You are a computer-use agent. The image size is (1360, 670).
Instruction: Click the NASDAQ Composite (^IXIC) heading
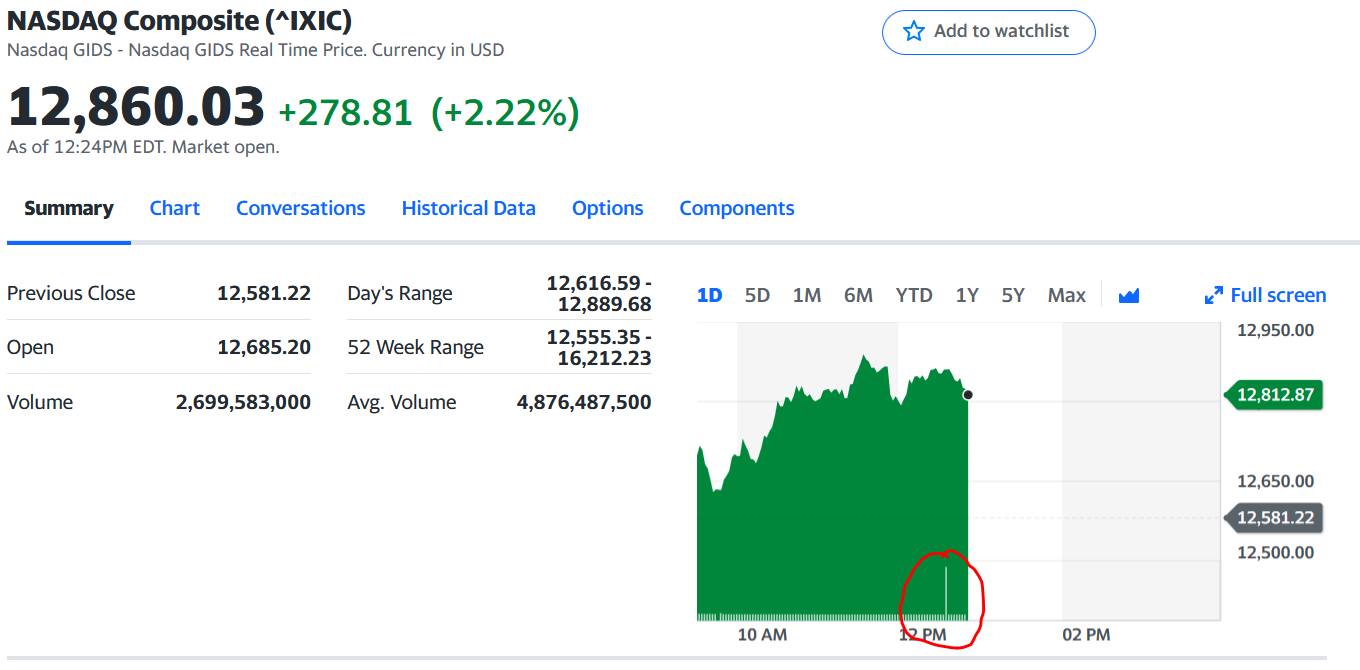(x=179, y=20)
